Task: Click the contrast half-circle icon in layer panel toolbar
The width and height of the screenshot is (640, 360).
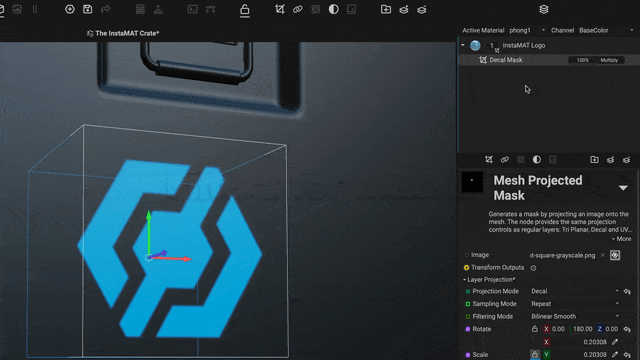Action: coord(537,160)
